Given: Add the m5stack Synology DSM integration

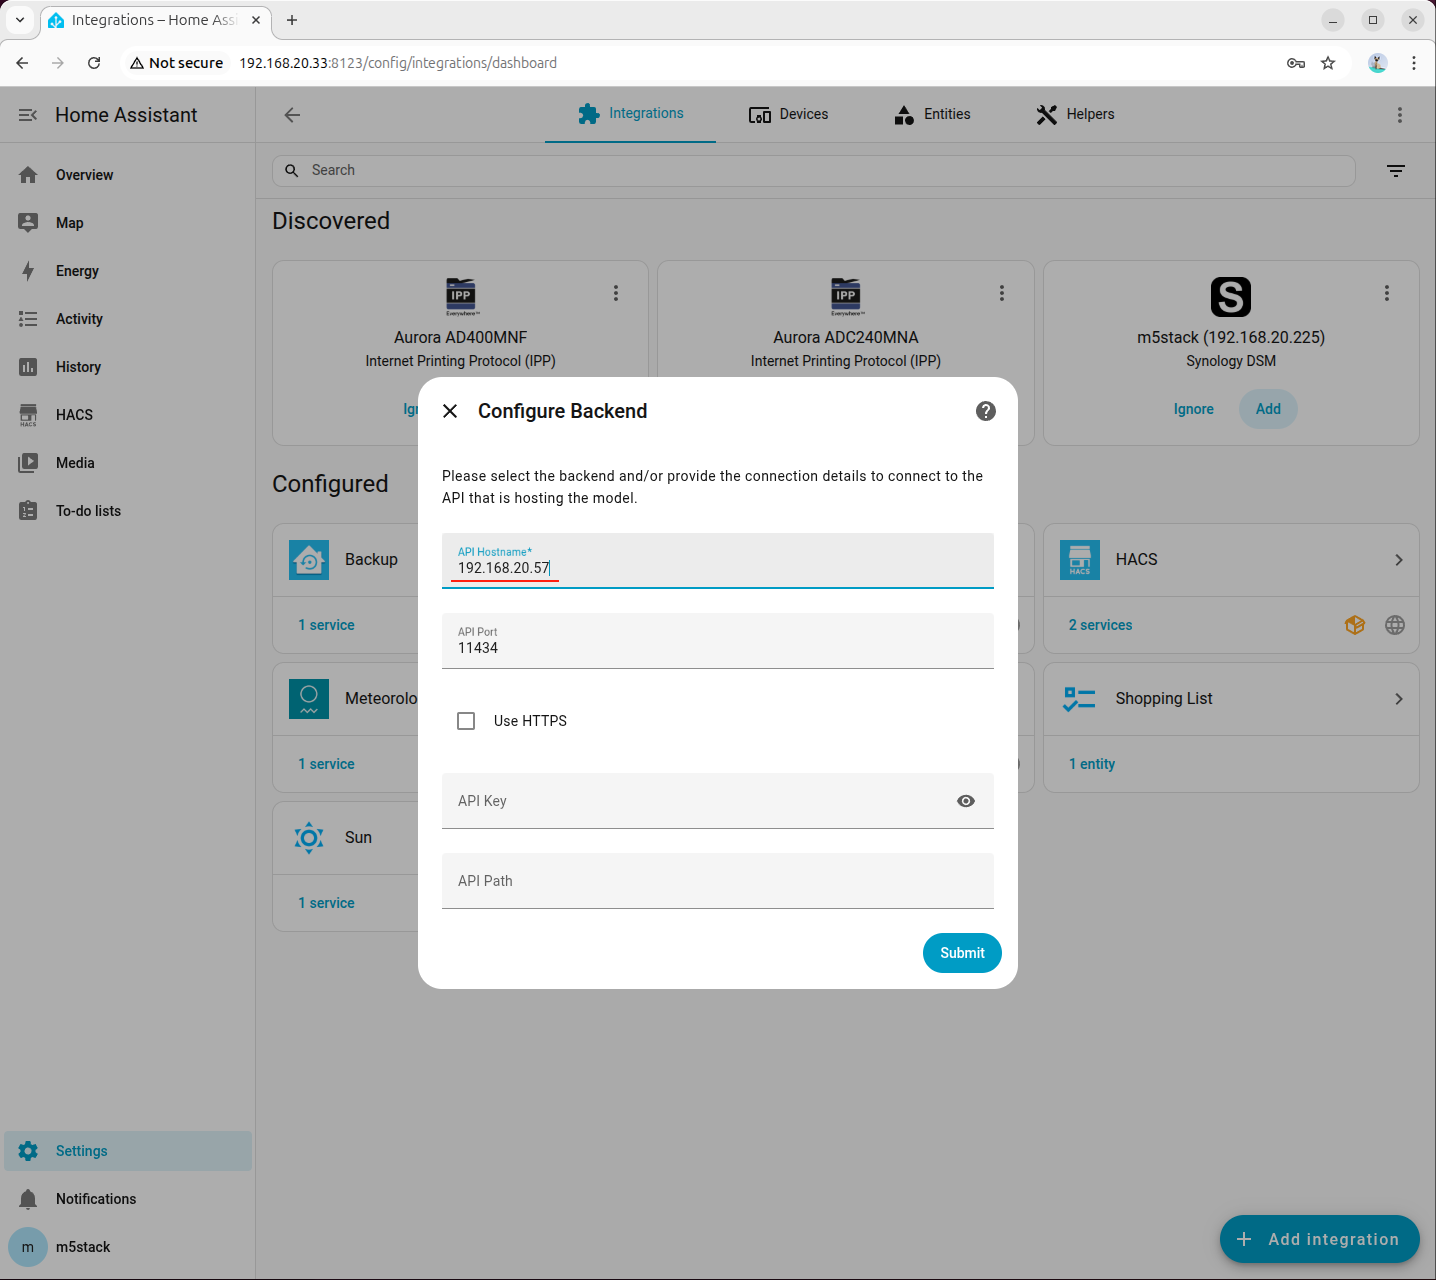Looking at the screenshot, I should [1267, 409].
